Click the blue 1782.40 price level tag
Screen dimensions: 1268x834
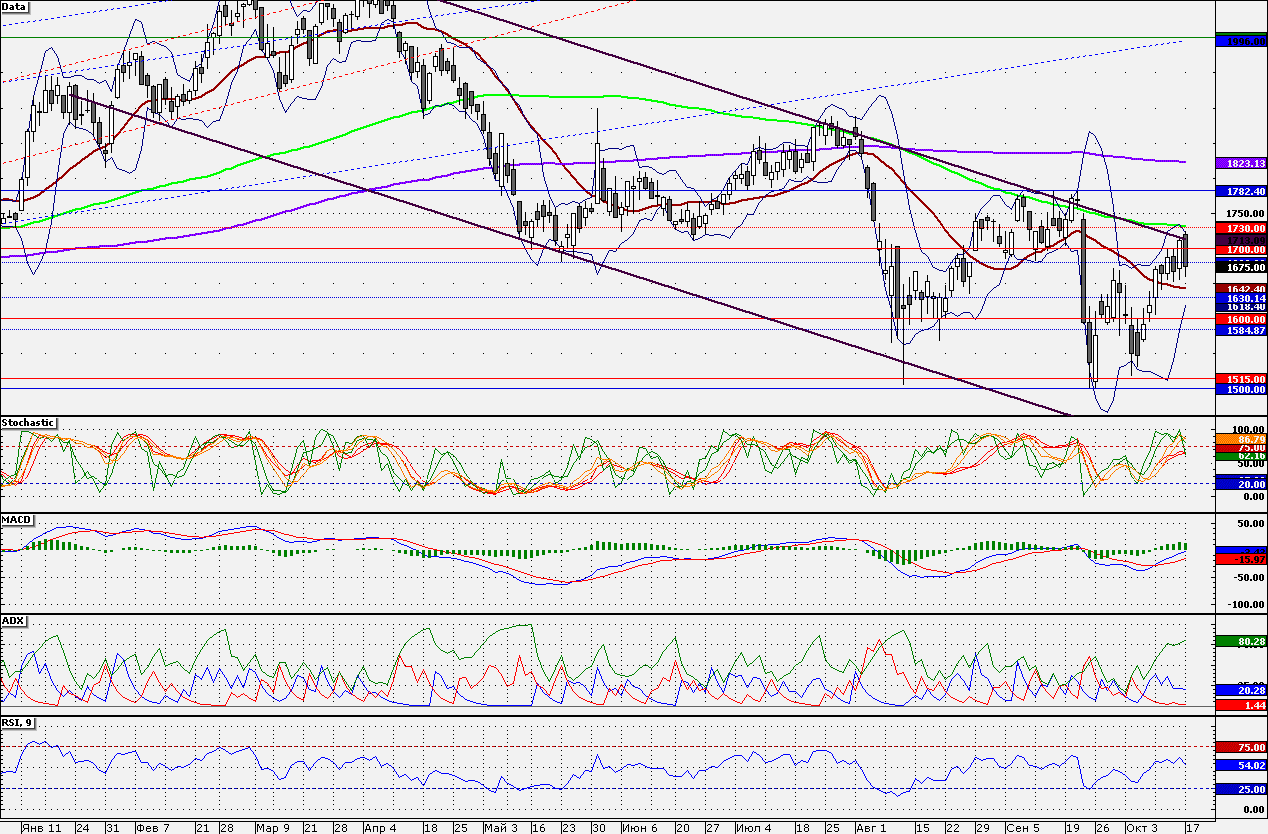[x=1240, y=190]
